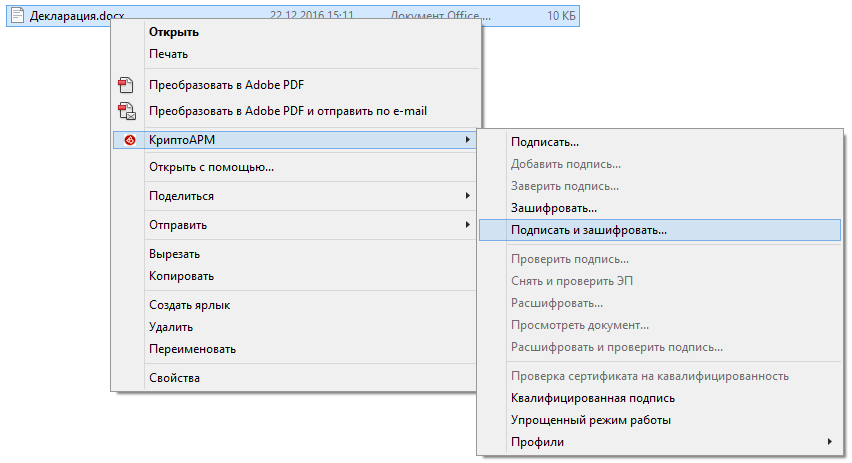Select Переименовать in the context menu

click(192, 349)
